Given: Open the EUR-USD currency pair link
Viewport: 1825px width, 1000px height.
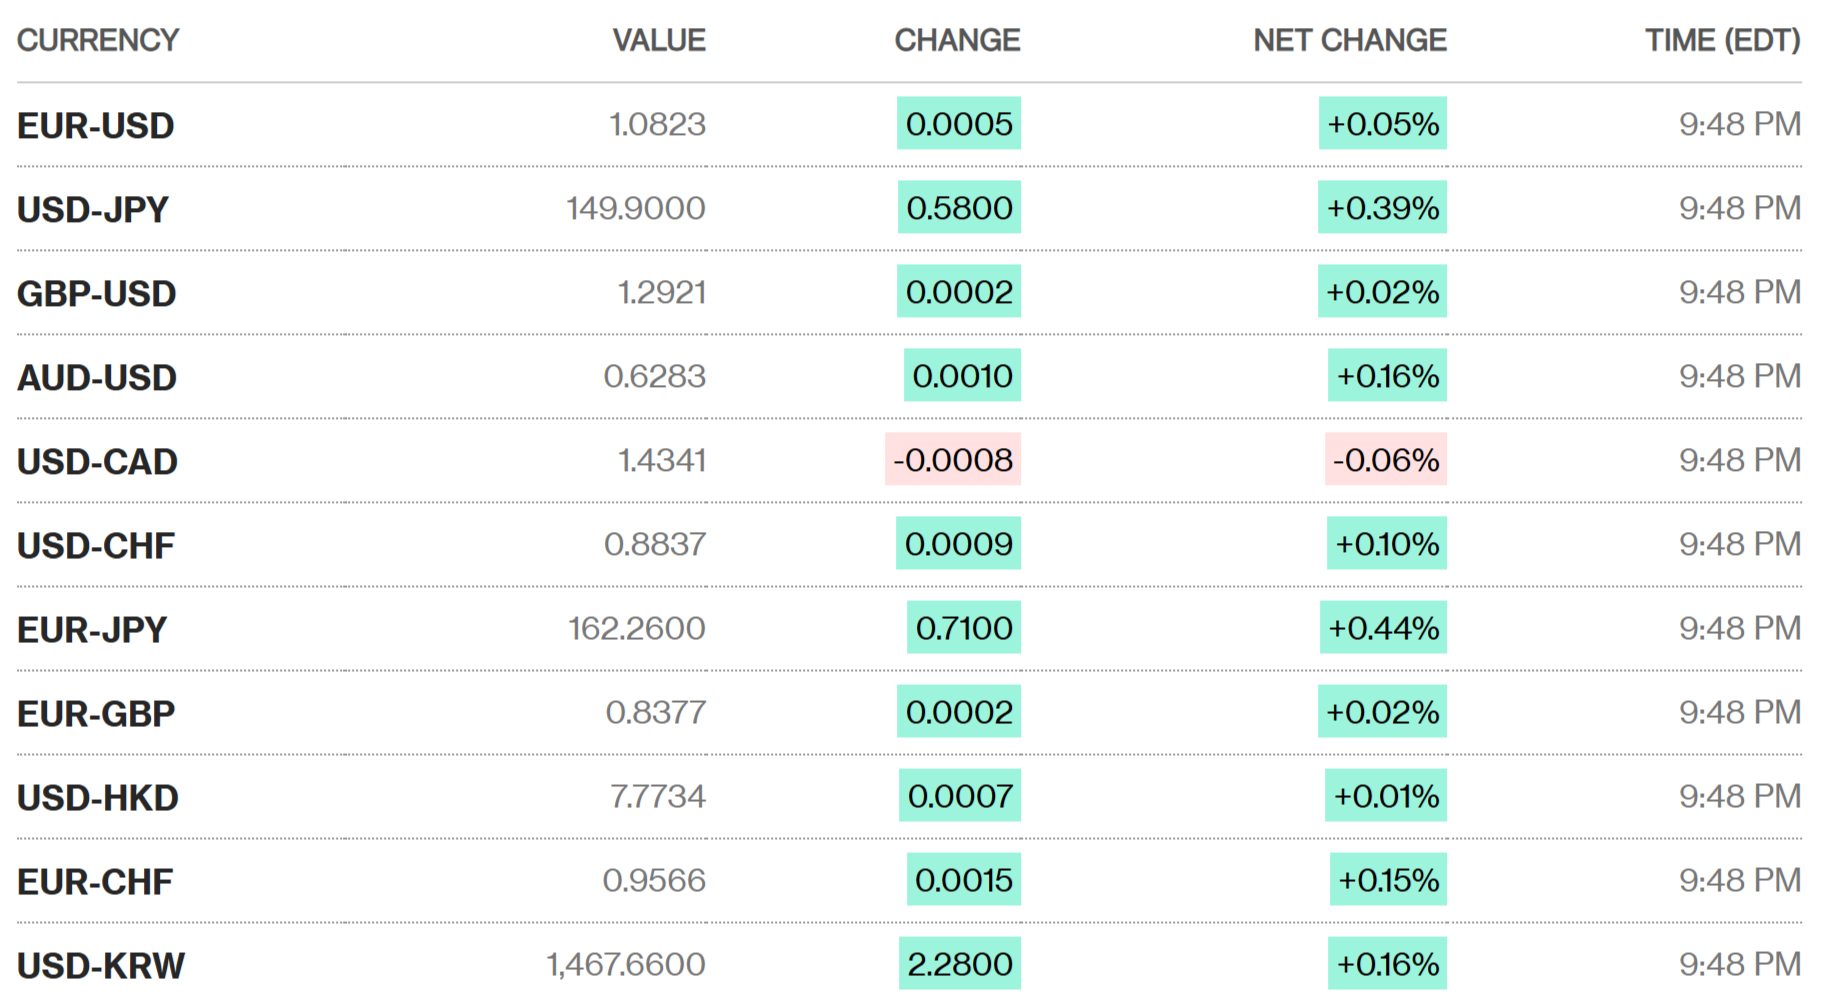Looking at the screenshot, I should point(96,126).
